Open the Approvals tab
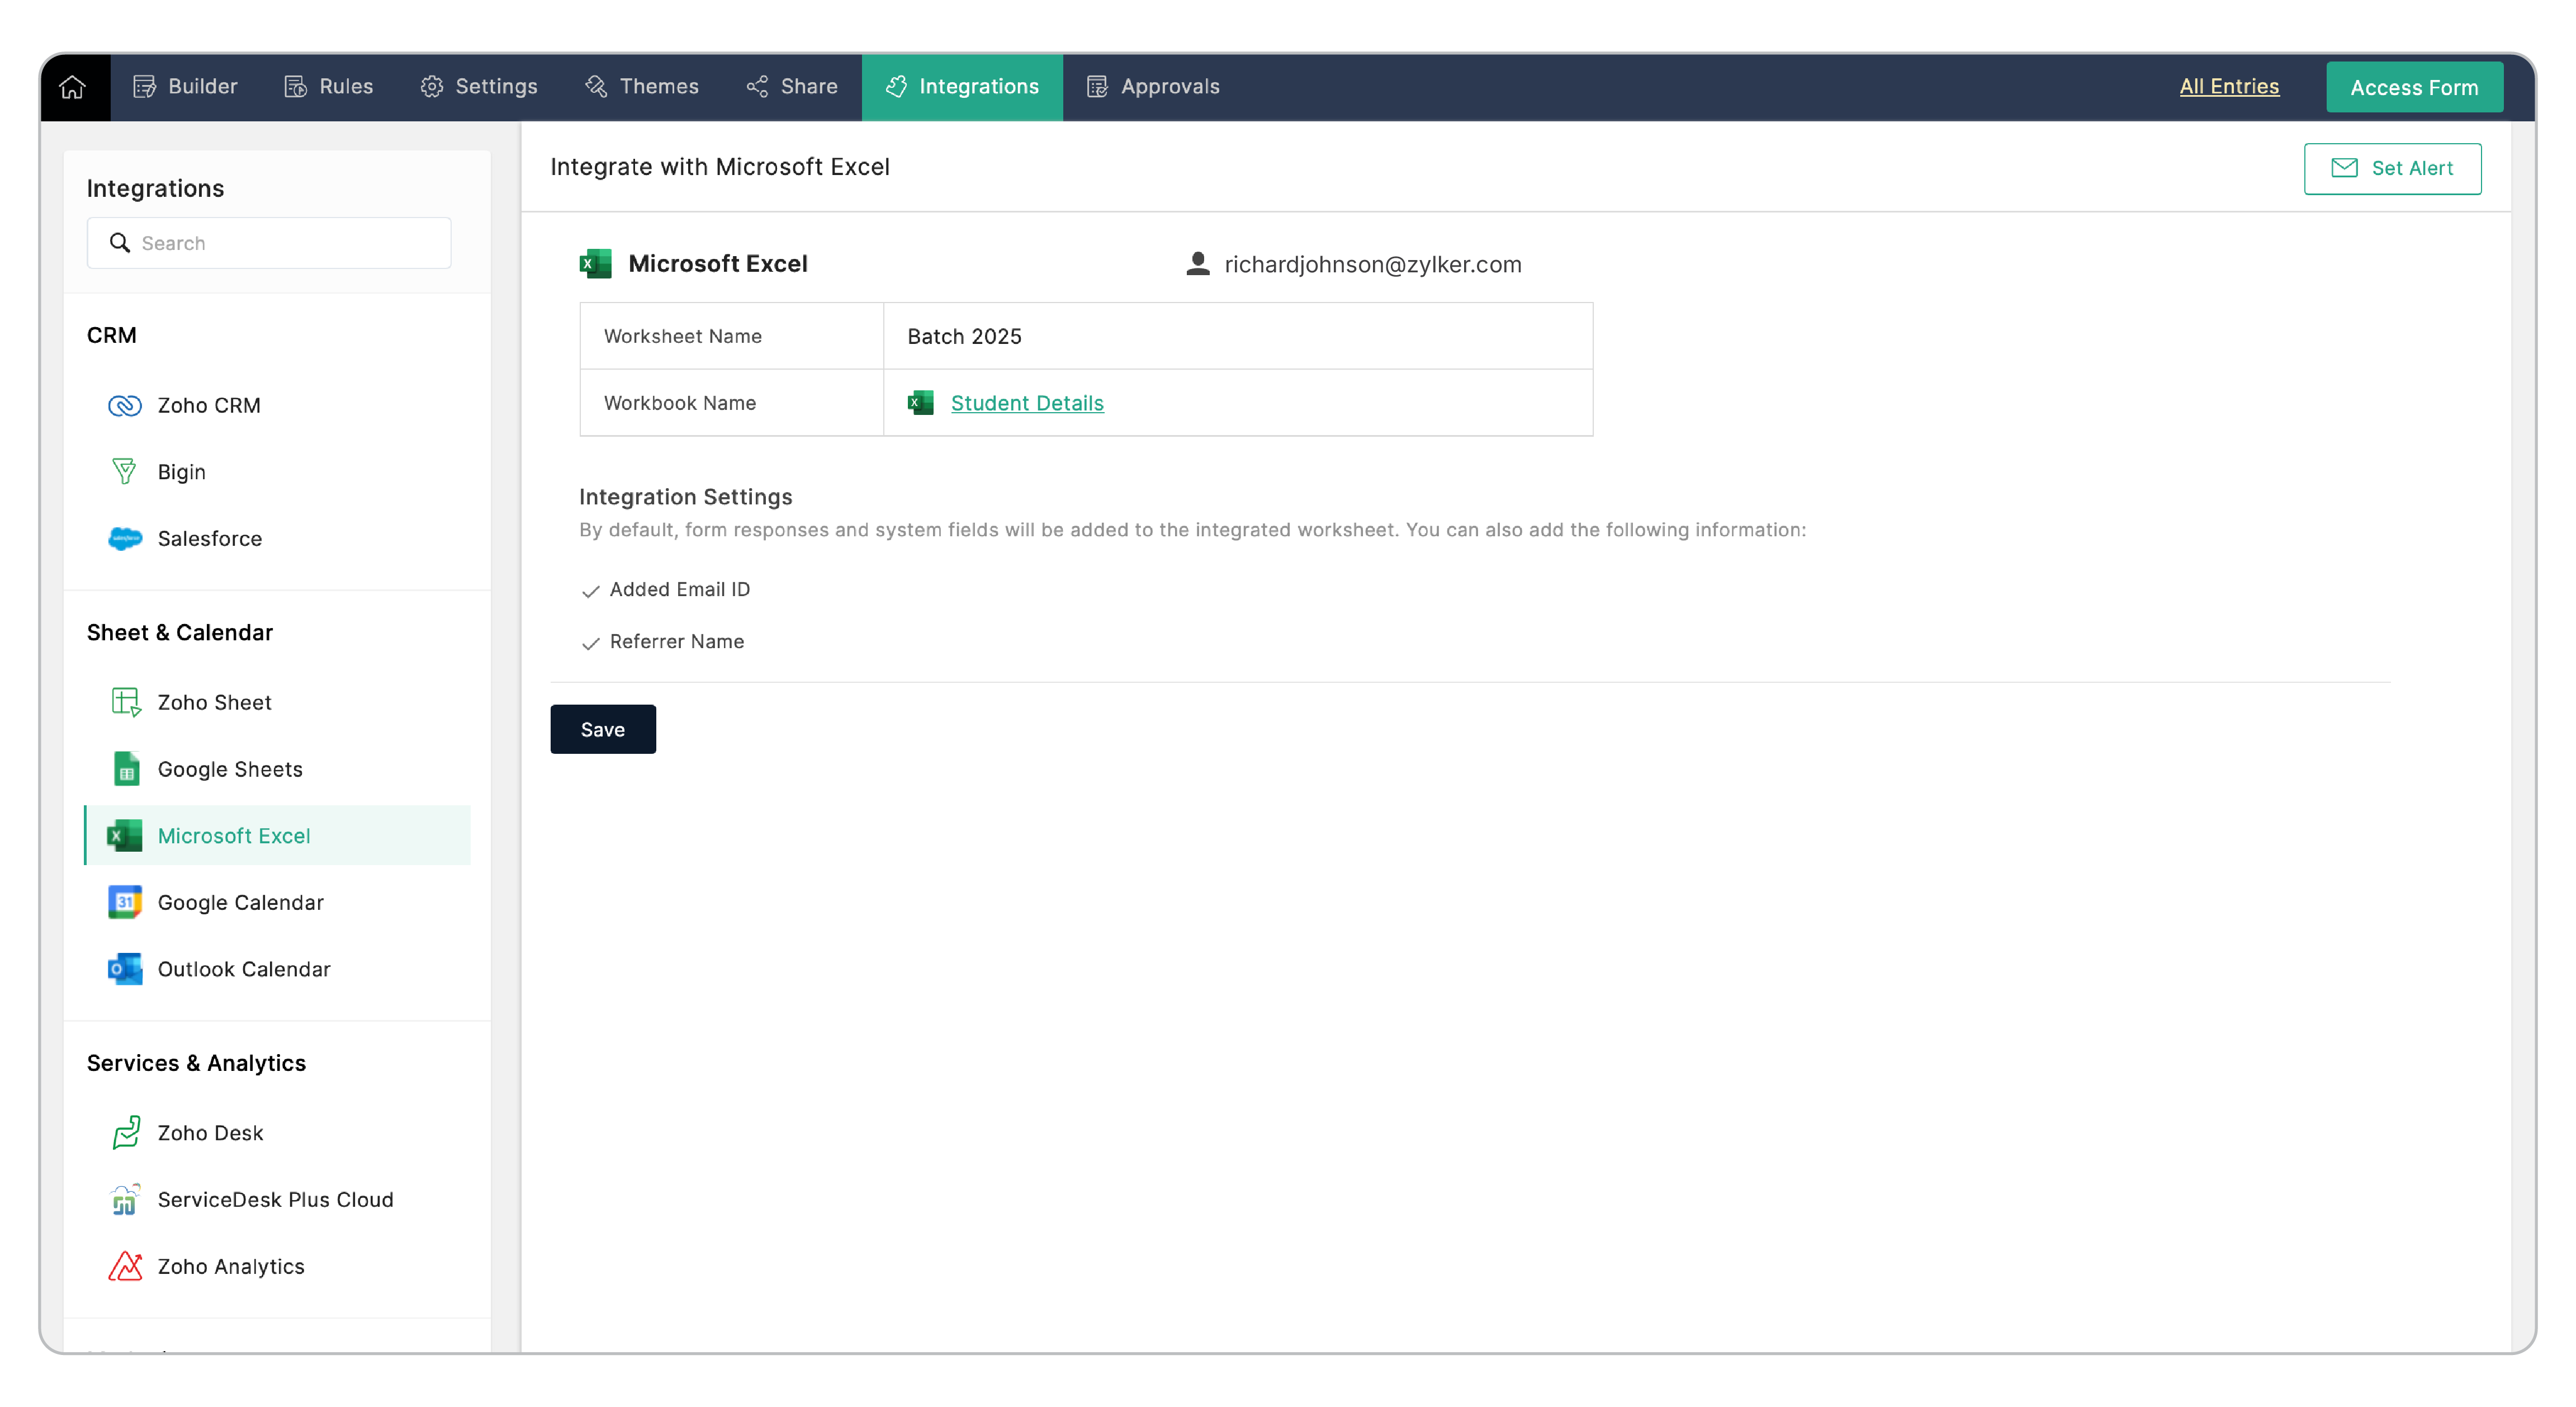Screen dimensions: 2576x1407 [x=1153, y=87]
